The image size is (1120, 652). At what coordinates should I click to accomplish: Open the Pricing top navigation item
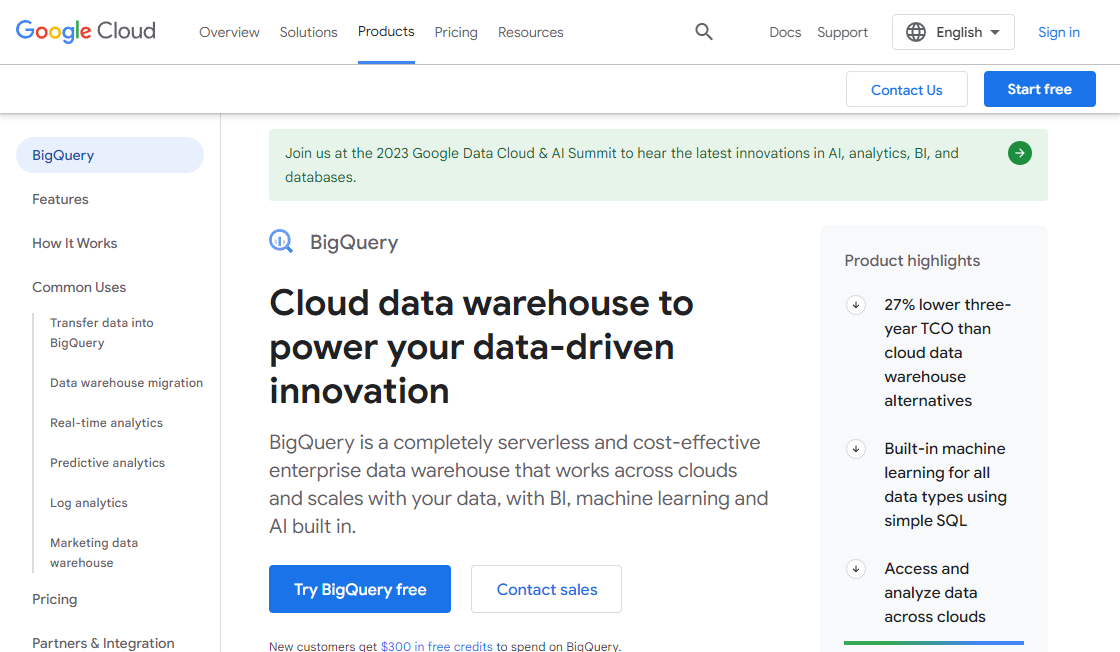click(456, 32)
